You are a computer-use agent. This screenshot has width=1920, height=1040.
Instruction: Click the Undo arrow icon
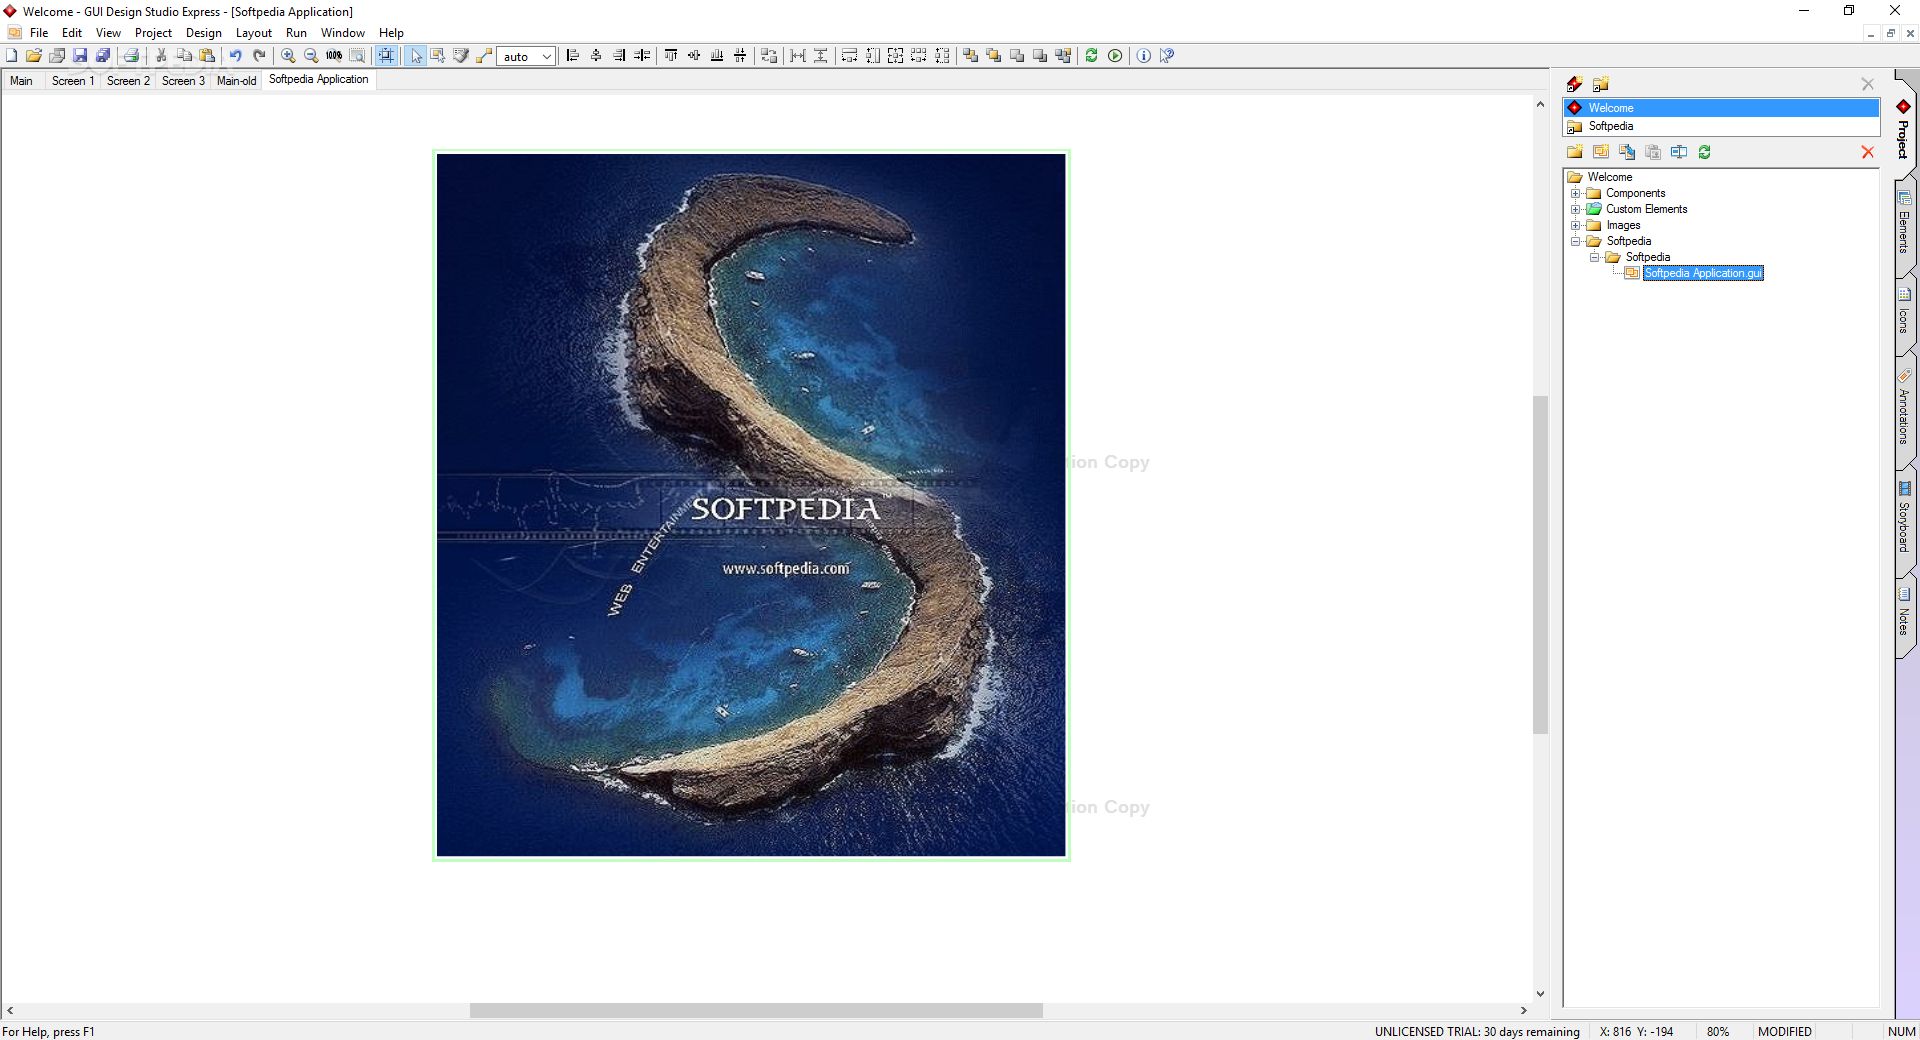coord(236,56)
